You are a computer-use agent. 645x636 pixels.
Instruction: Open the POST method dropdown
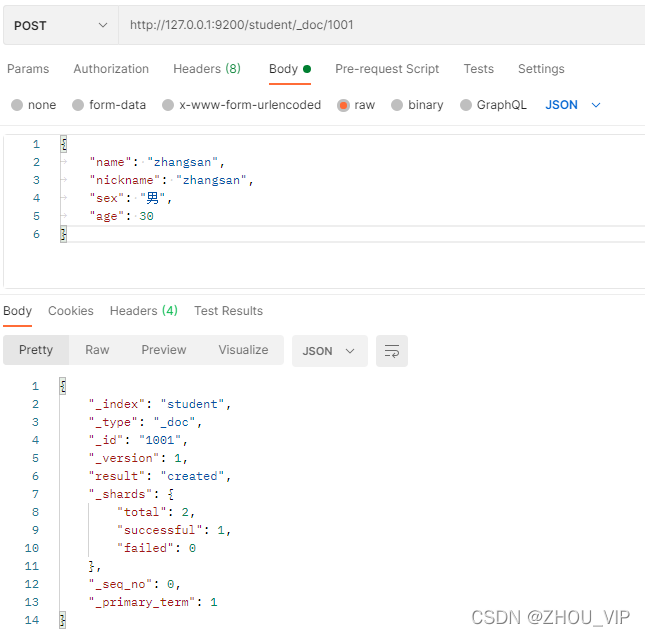tap(61, 25)
